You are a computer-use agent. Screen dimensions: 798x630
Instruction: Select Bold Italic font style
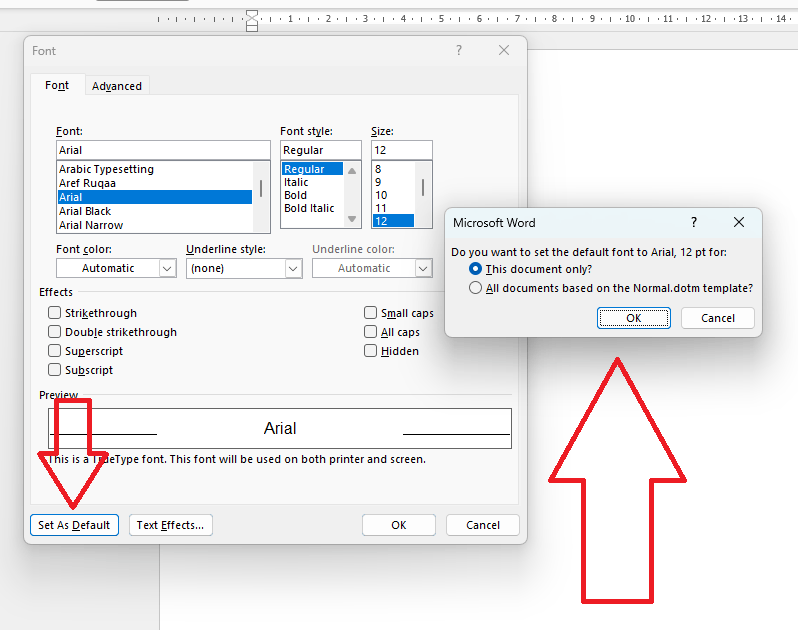(312, 208)
